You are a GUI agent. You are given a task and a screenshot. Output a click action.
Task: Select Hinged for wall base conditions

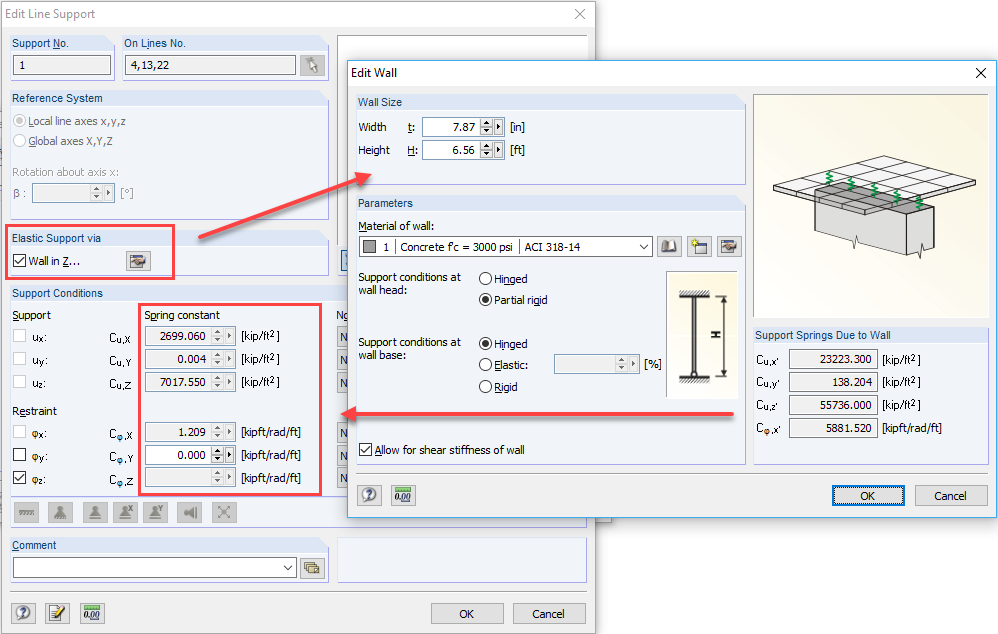tap(486, 344)
